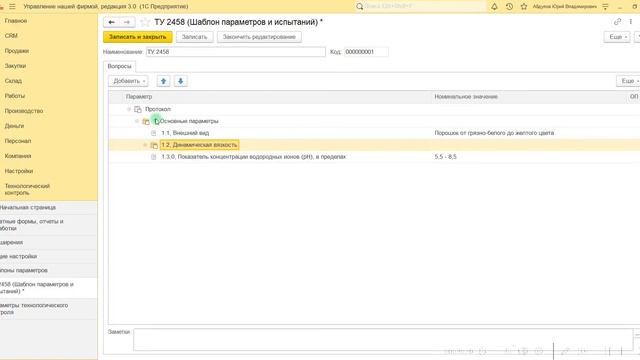
Task: Click the value 5,5 - 8,5
Action: tap(445, 157)
